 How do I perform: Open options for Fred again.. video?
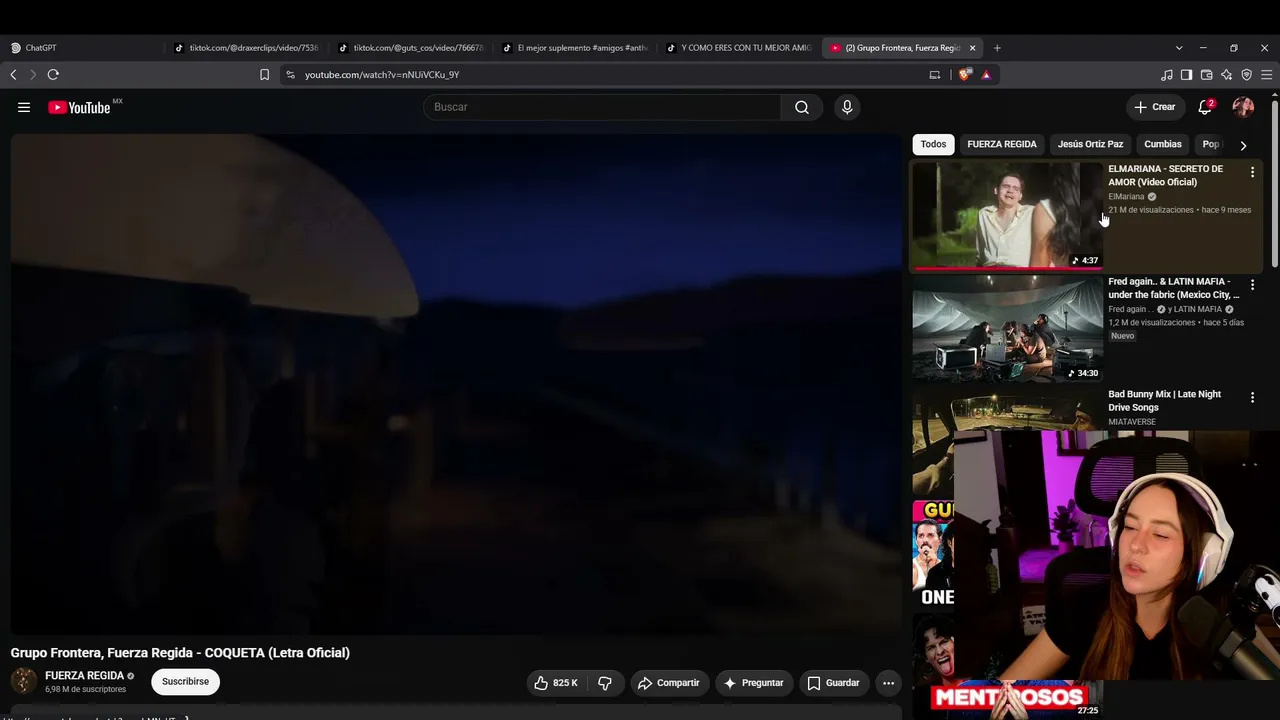(1252, 285)
